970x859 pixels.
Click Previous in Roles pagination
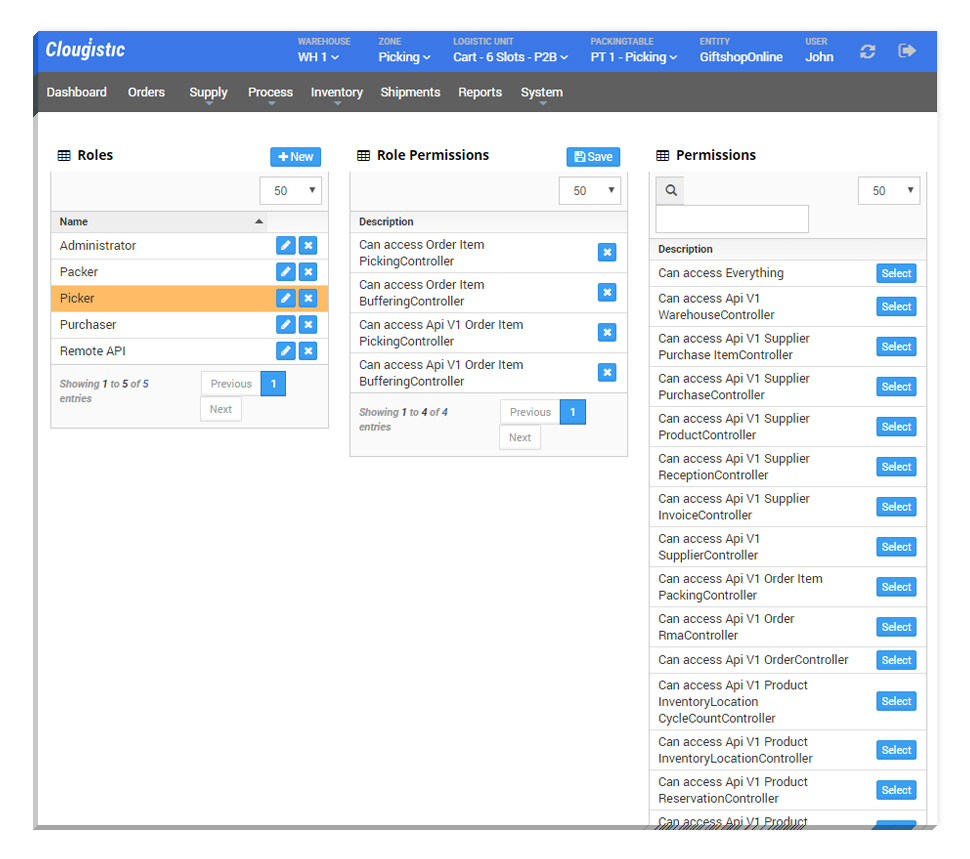[231, 384]
